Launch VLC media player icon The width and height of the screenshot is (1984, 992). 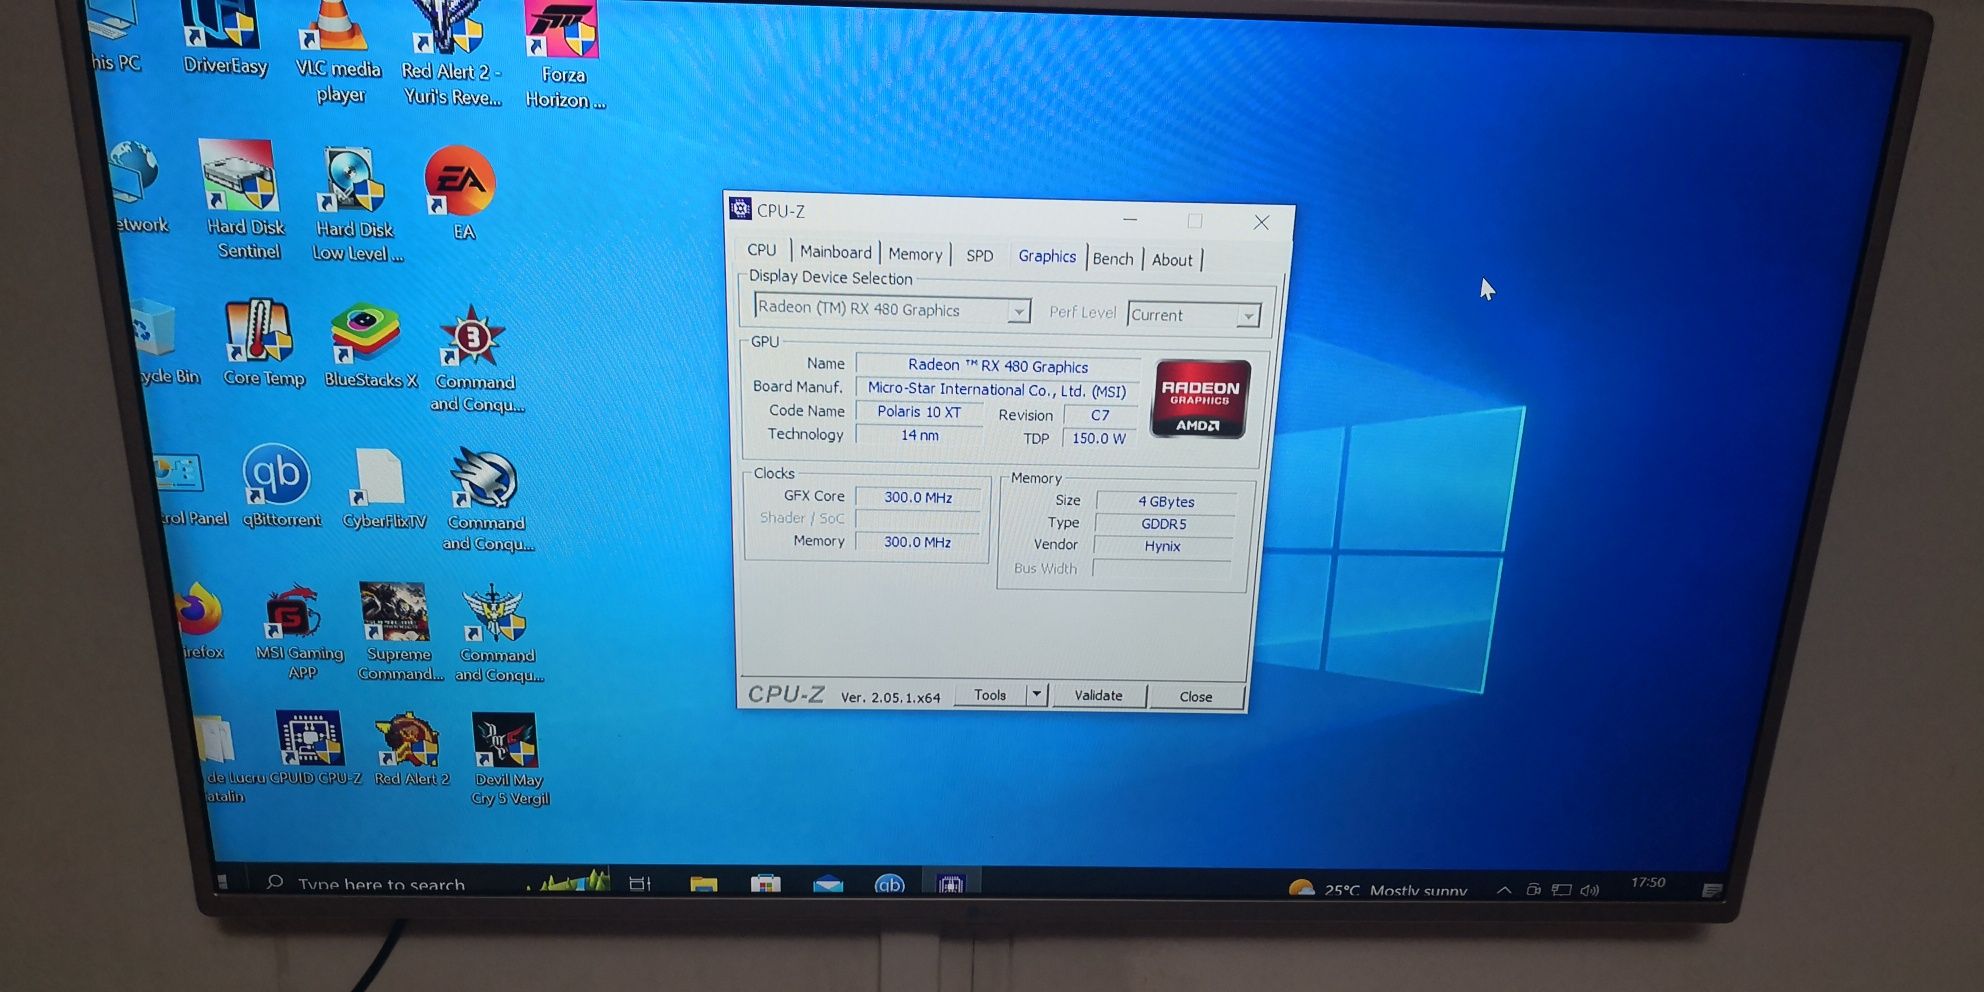coord(339,50)
